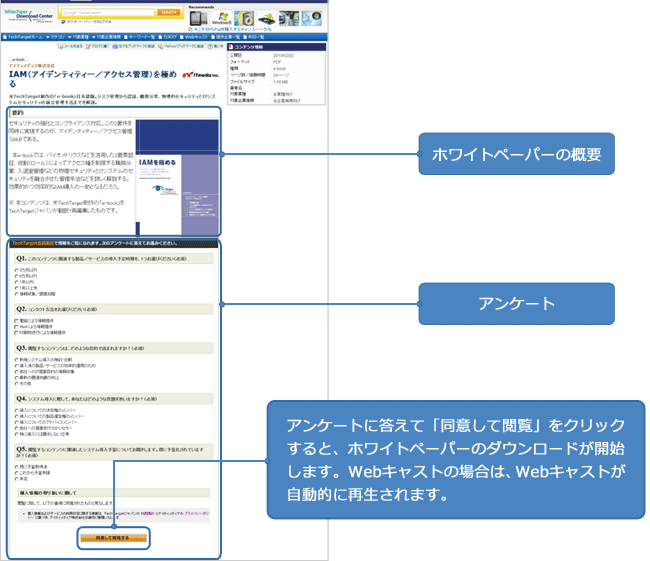Click the ITmedia Inc. logo

pyautogui.click(x=201, y=75)
